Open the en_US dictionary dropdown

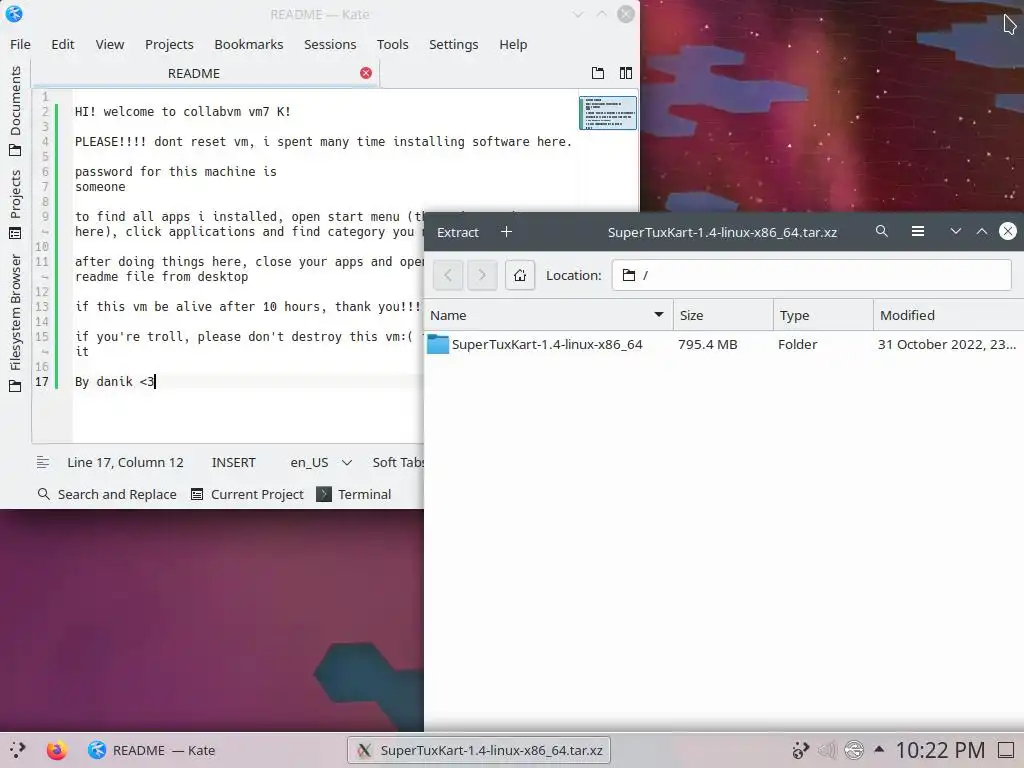pos(321,462)
